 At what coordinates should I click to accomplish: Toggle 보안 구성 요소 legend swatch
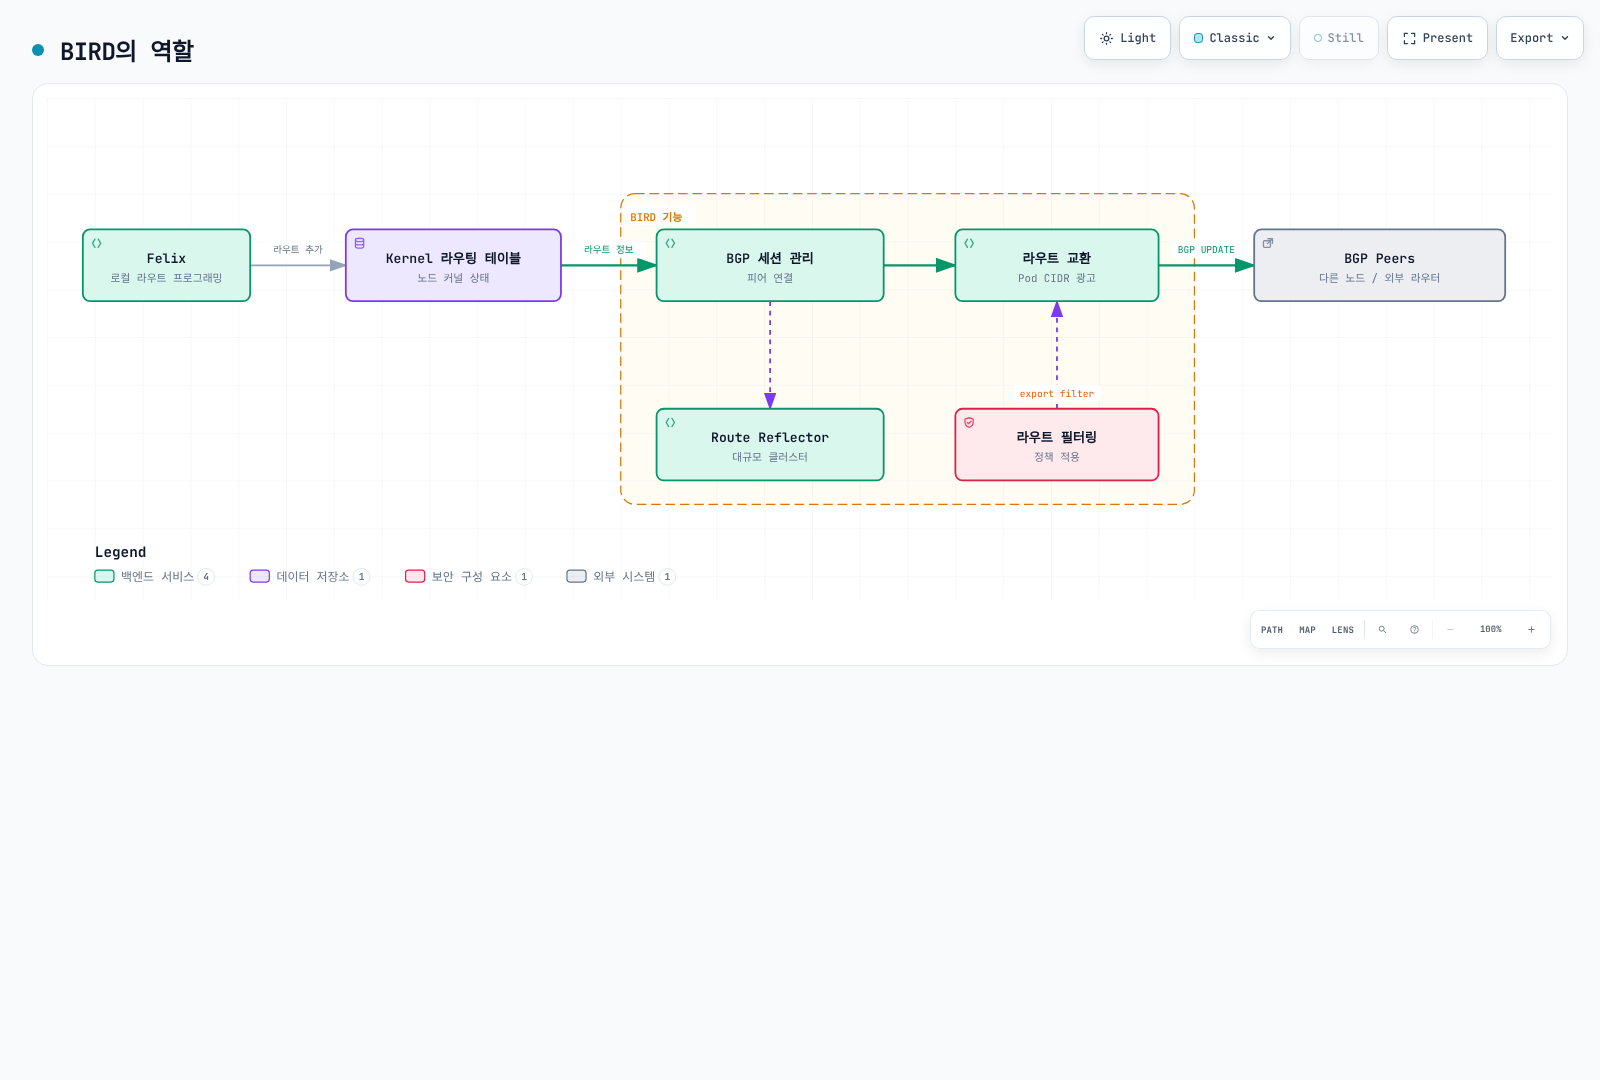(415, 576)
